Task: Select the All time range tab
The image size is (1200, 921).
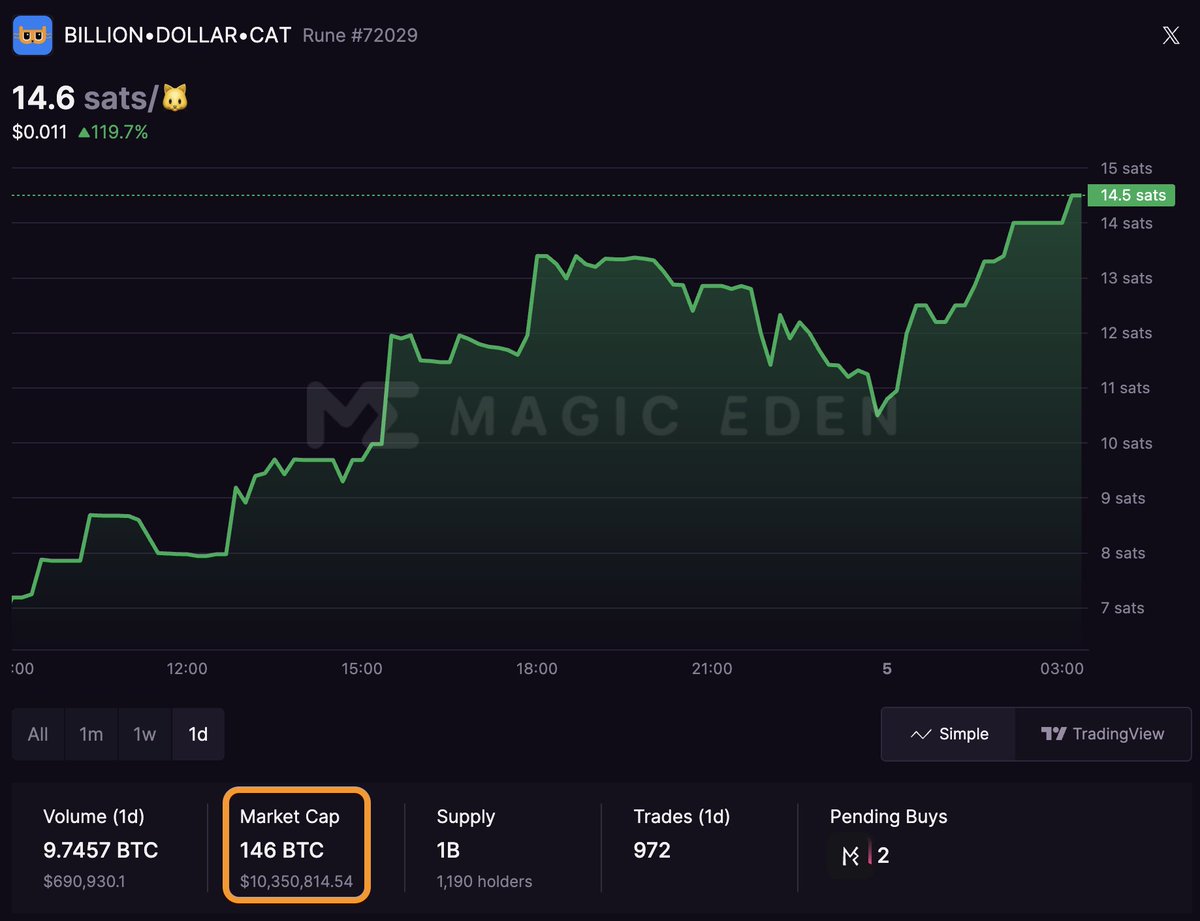Action: click(x=38, y=734)
